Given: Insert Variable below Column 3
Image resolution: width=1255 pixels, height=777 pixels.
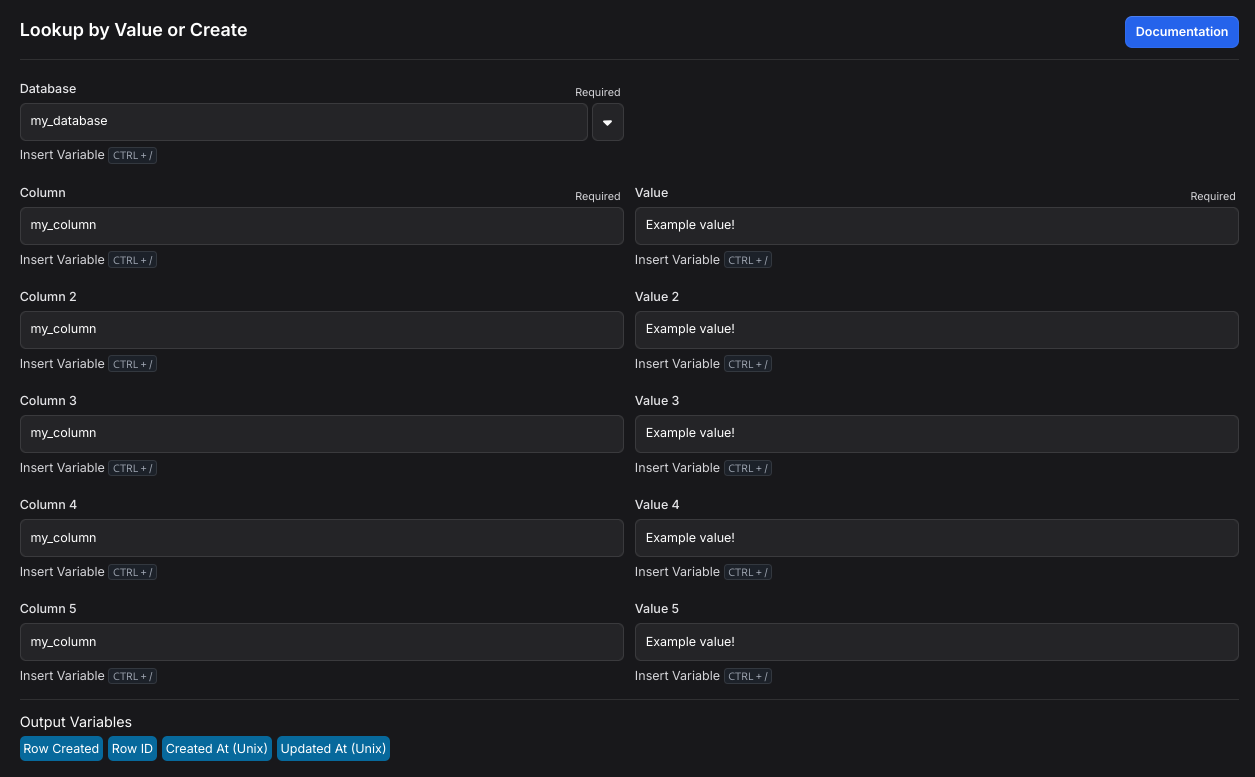Looking at the screenshot, I should pyautogui.click(x=62, y=468).
